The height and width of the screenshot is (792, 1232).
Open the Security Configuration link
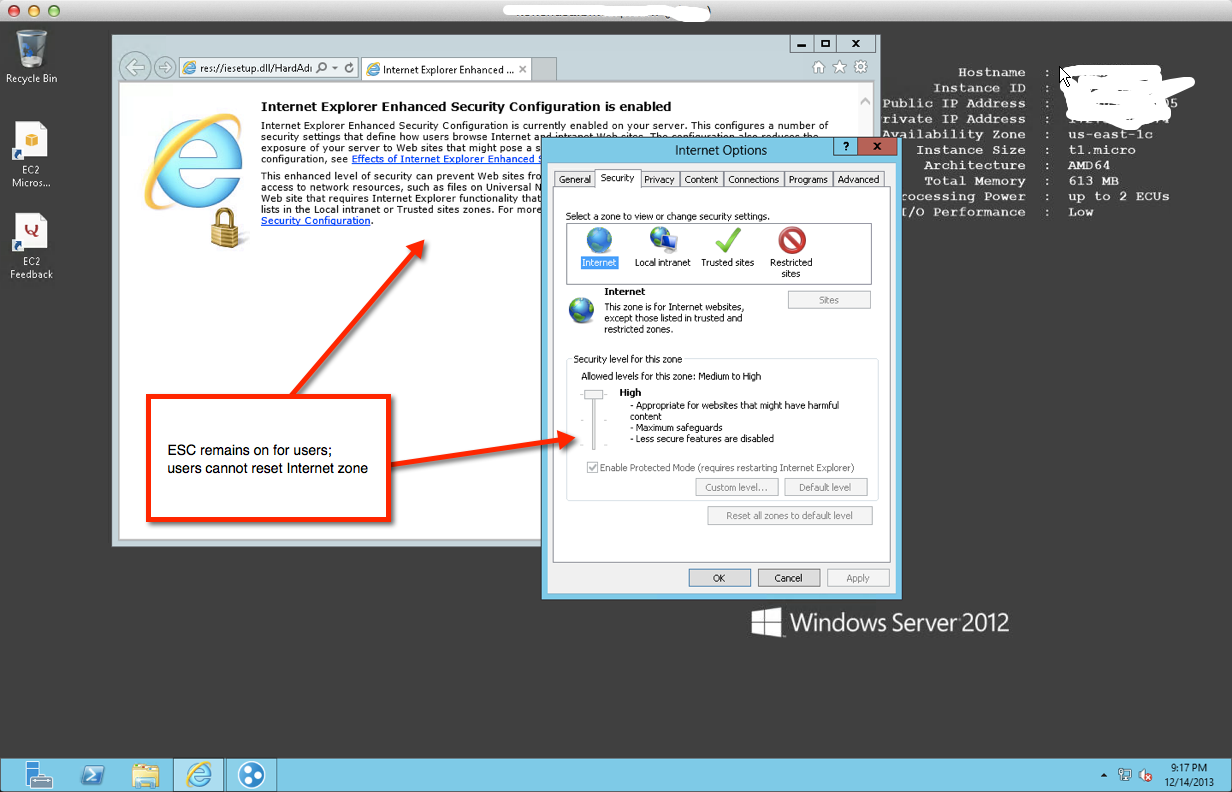tap(316, 220)
